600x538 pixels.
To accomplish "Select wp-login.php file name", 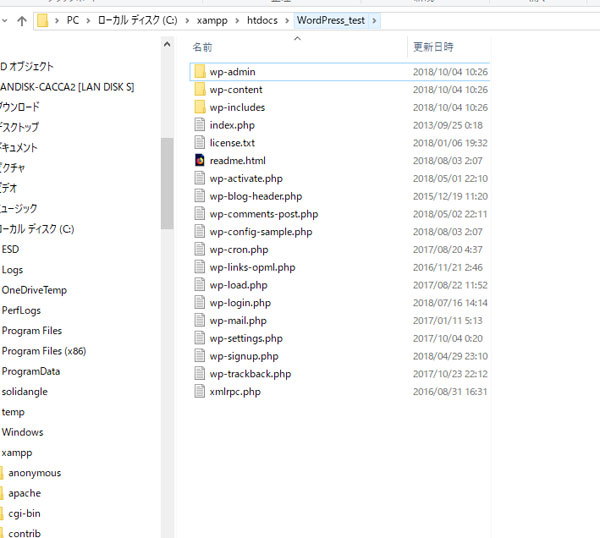I will click(240, 303).
